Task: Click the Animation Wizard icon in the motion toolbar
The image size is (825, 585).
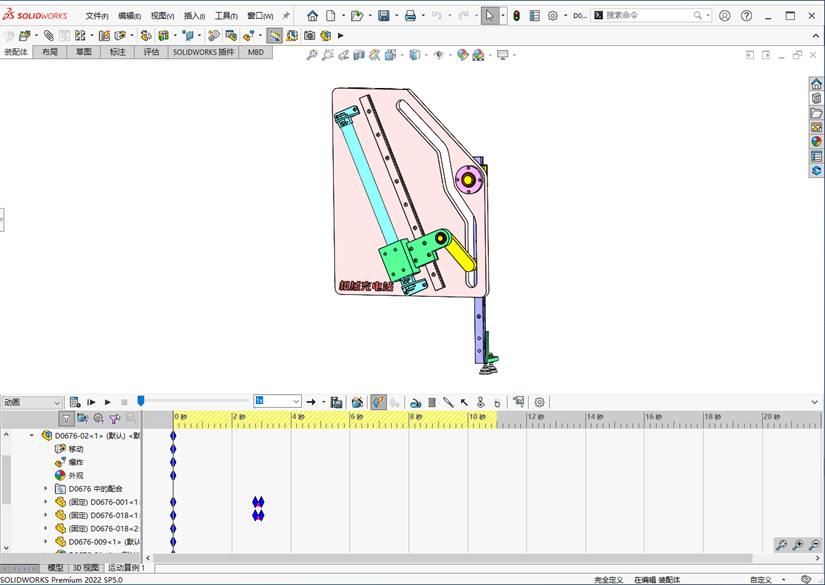Action: [x=357, y=402]
